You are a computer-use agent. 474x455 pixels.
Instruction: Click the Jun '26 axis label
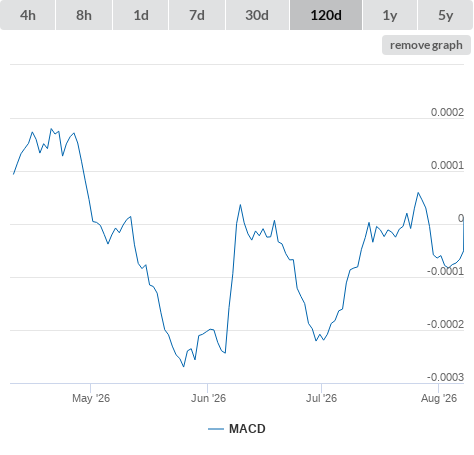tap(208, 398)
